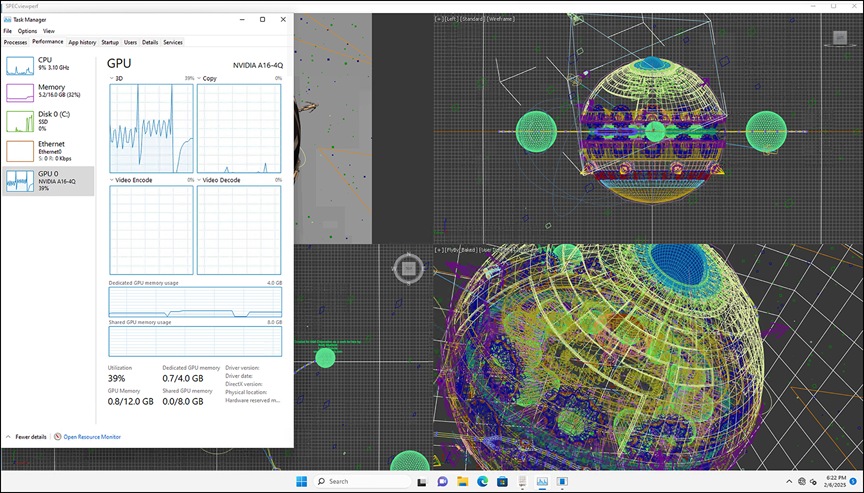Click the [Left] viewport view label
864x493 pixels.
click(x=452, y=19)
